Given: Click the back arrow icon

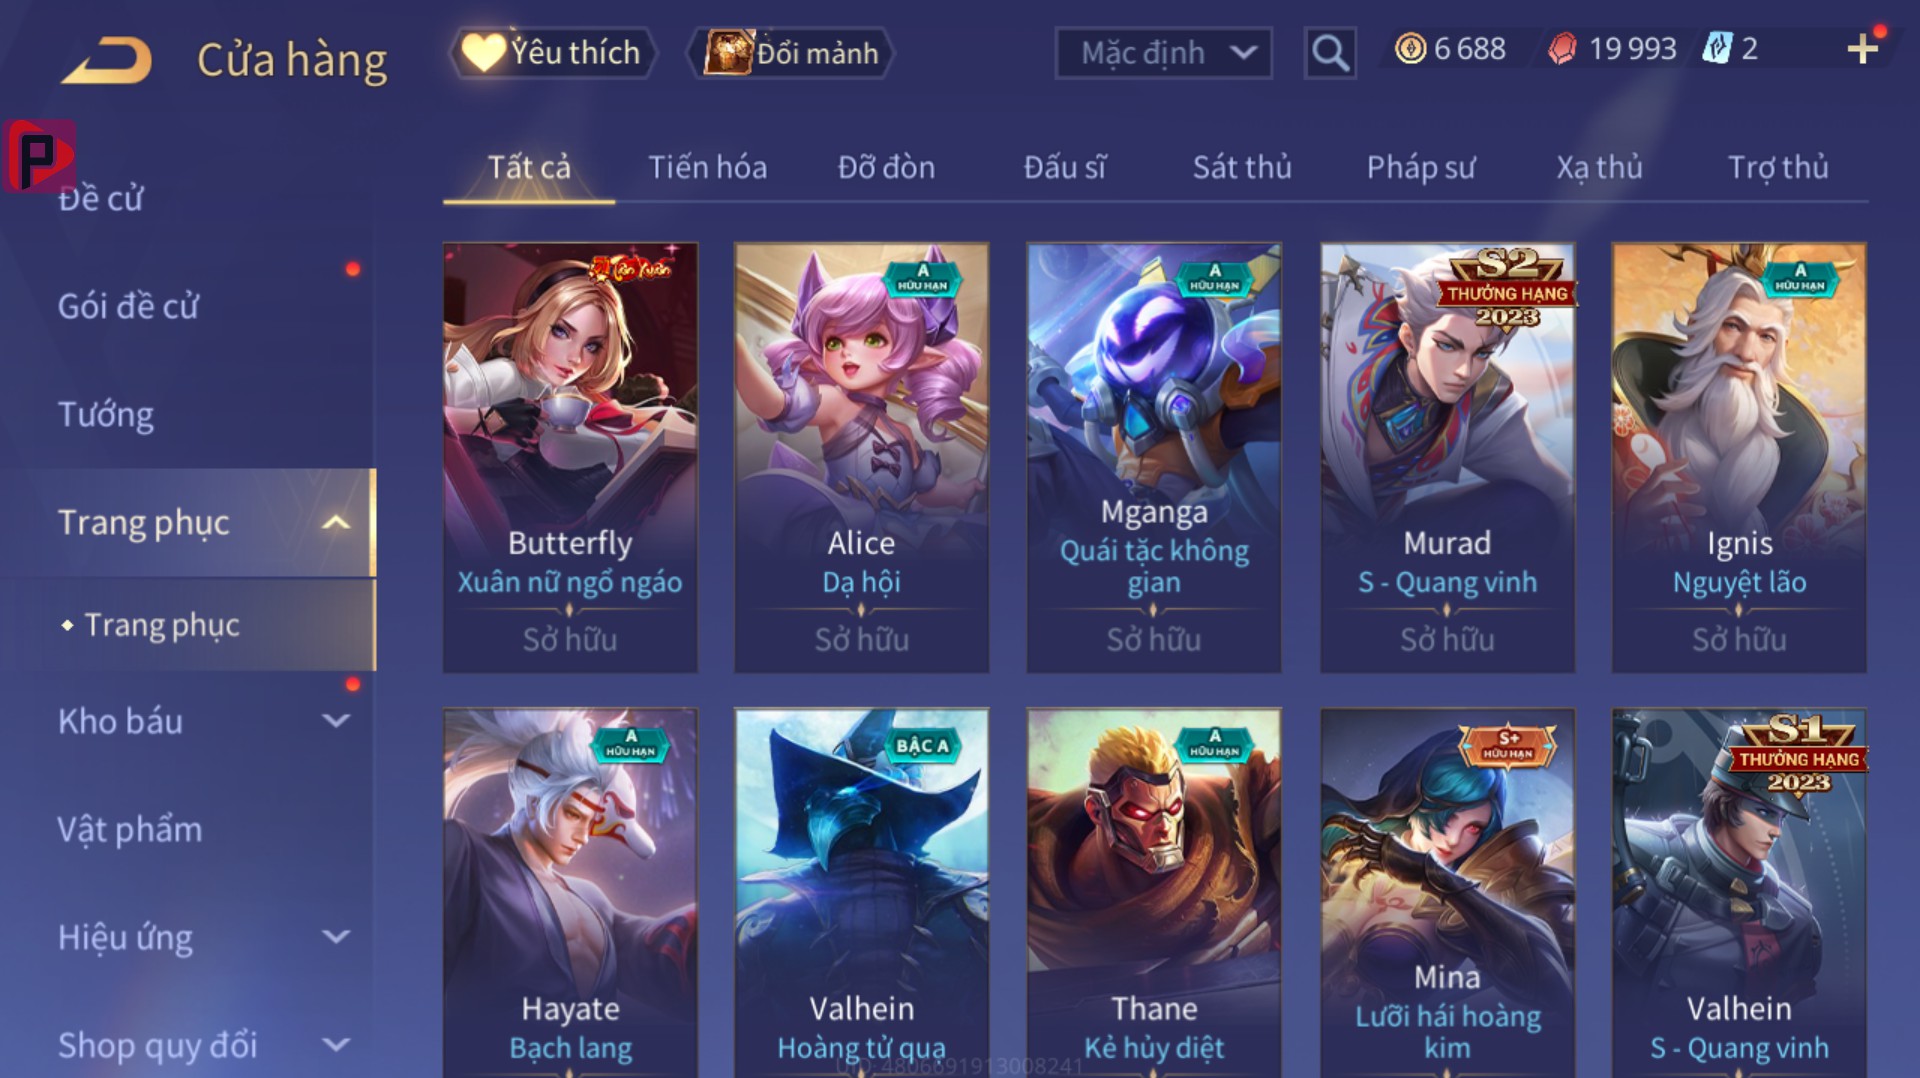Looking at the screenshot, I should click(x=108, y=60).
